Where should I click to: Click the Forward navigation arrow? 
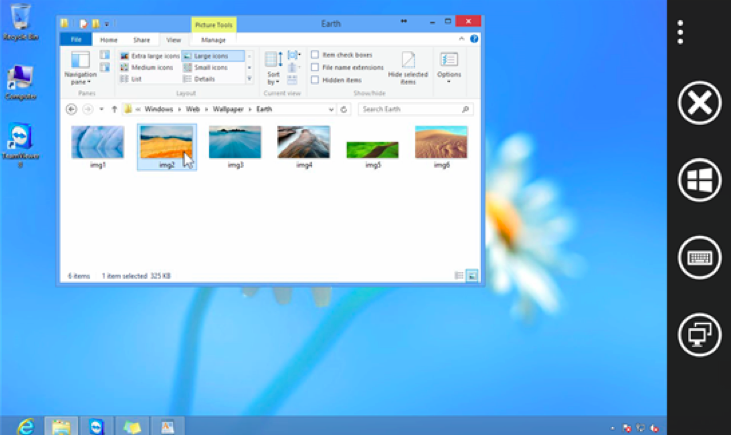click(x=87, y=109)
